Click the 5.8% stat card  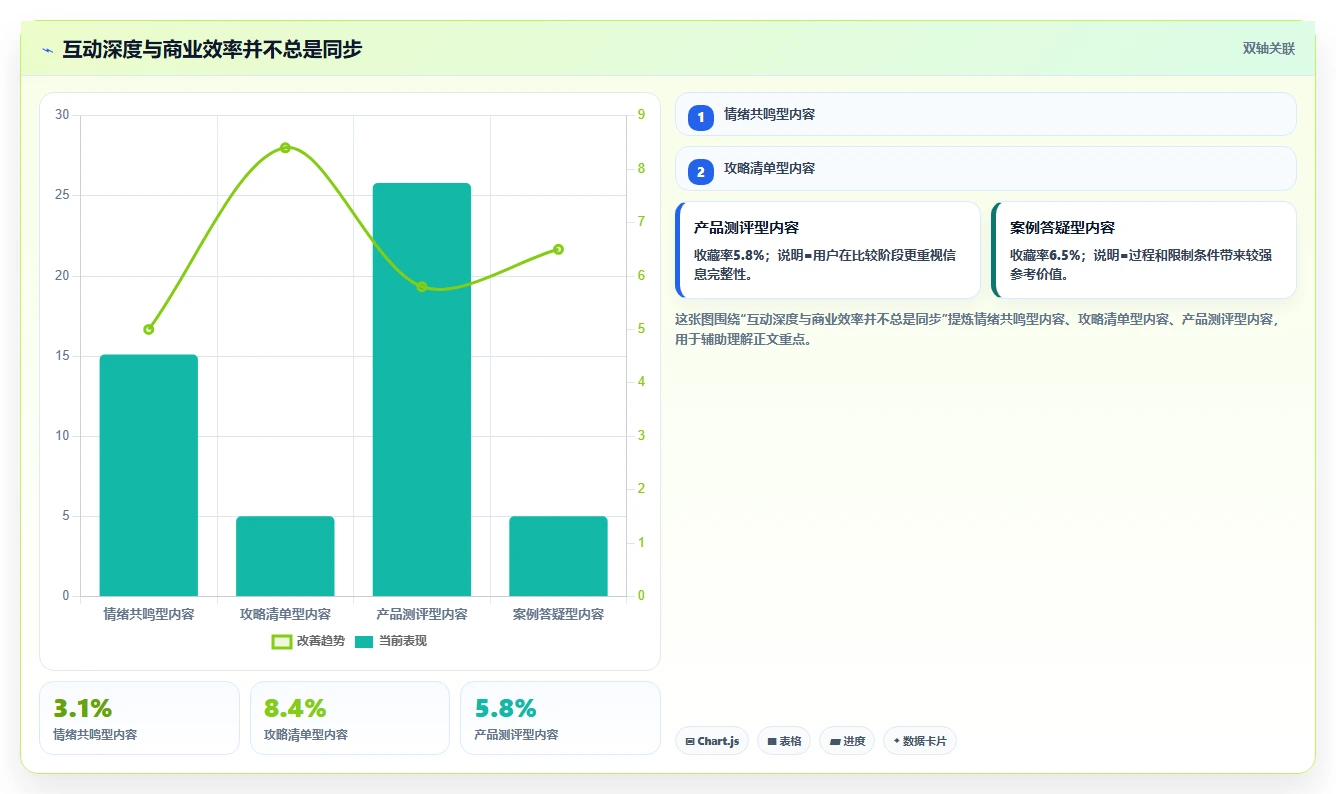click(560, 718)
